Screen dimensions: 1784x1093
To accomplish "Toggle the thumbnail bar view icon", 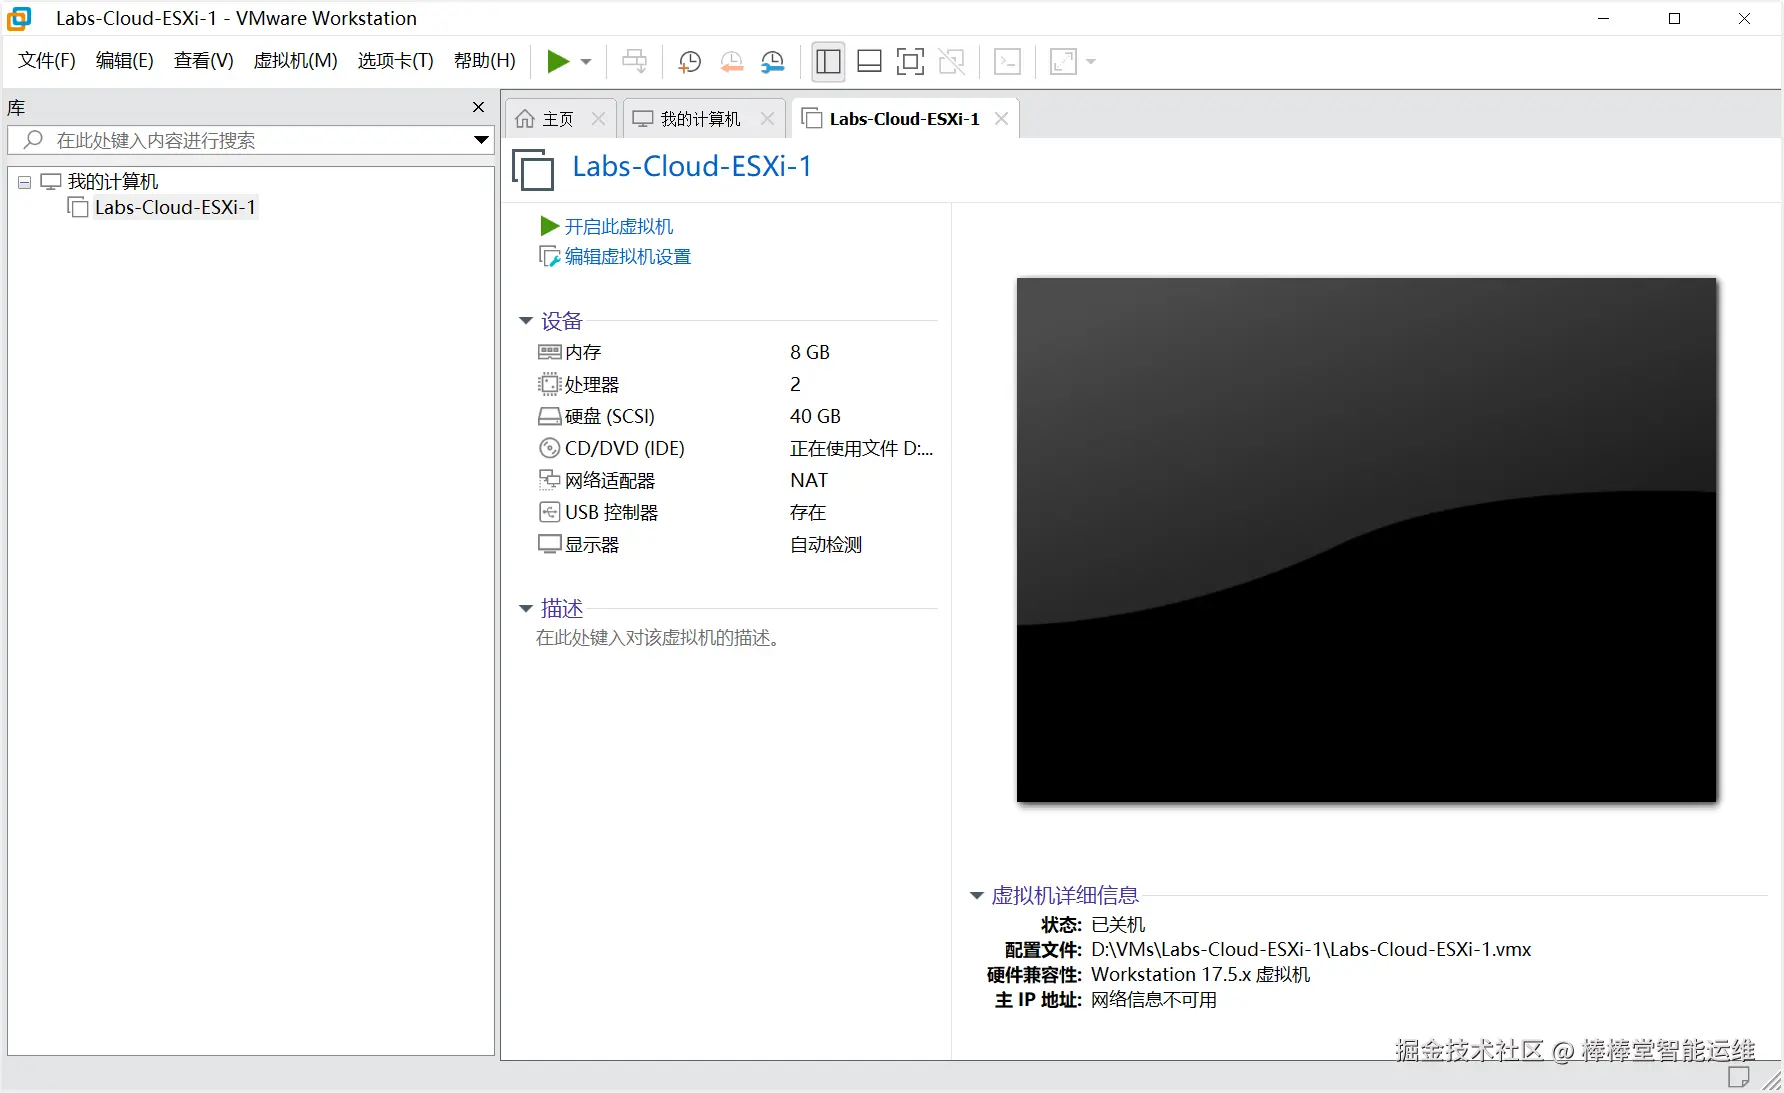I will [869, 62].
